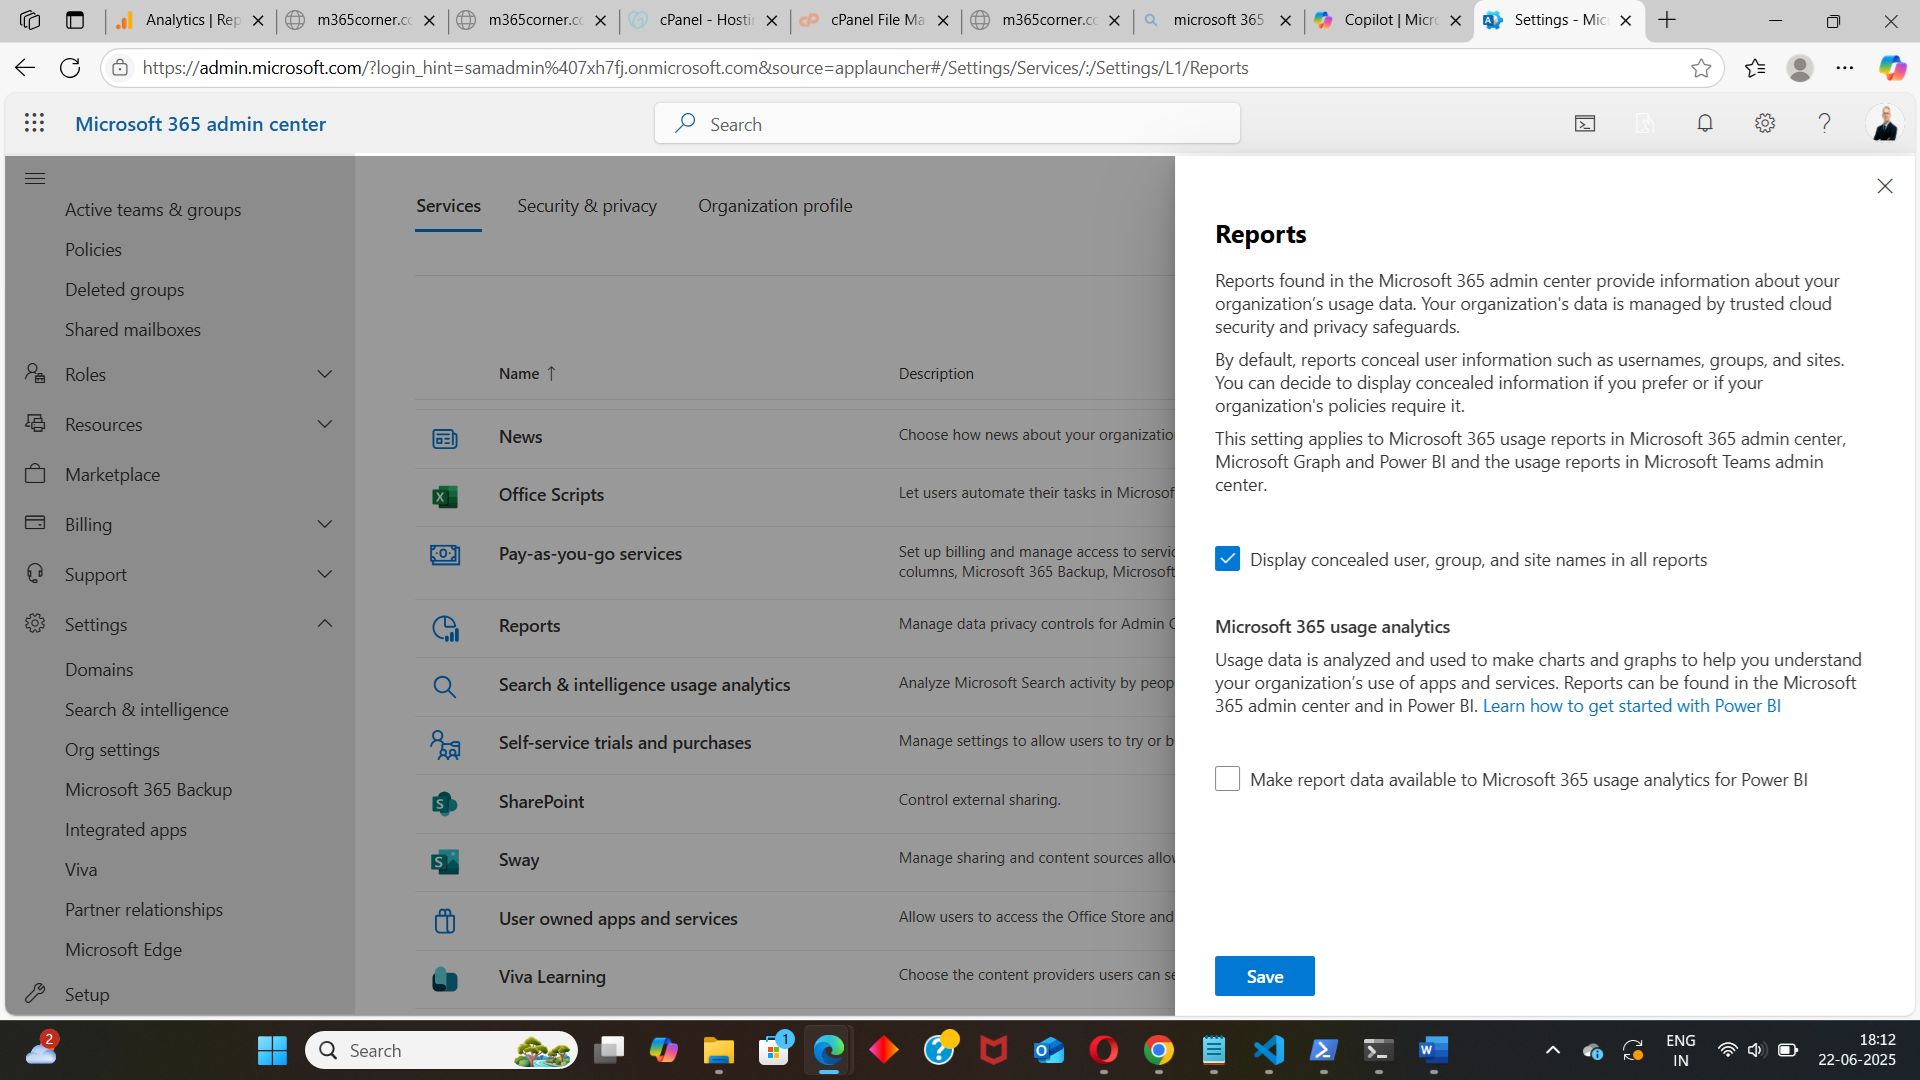The width and height of the screenshot is (1920, 1080).
Task: Click the help question mark icon
Action: pos(1824,123)
